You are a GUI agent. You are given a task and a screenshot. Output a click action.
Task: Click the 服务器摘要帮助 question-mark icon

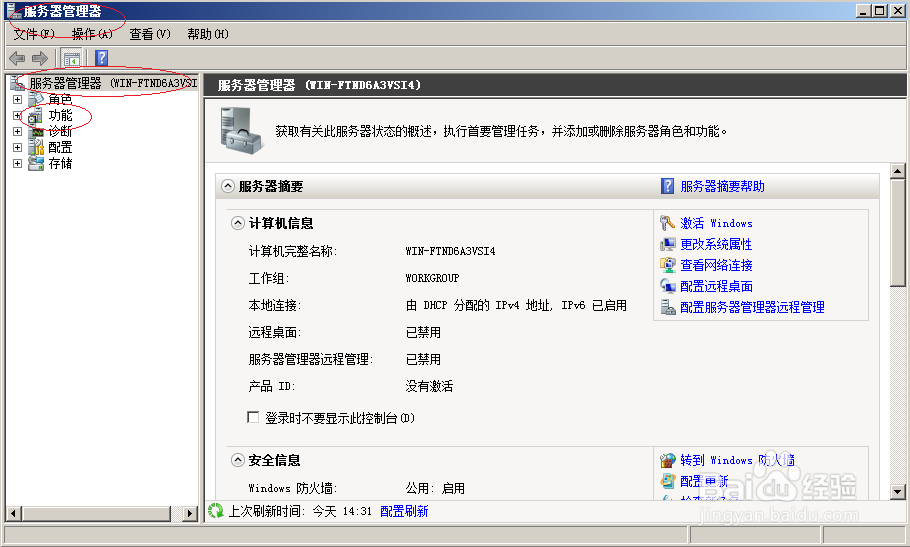click(667, 186)
